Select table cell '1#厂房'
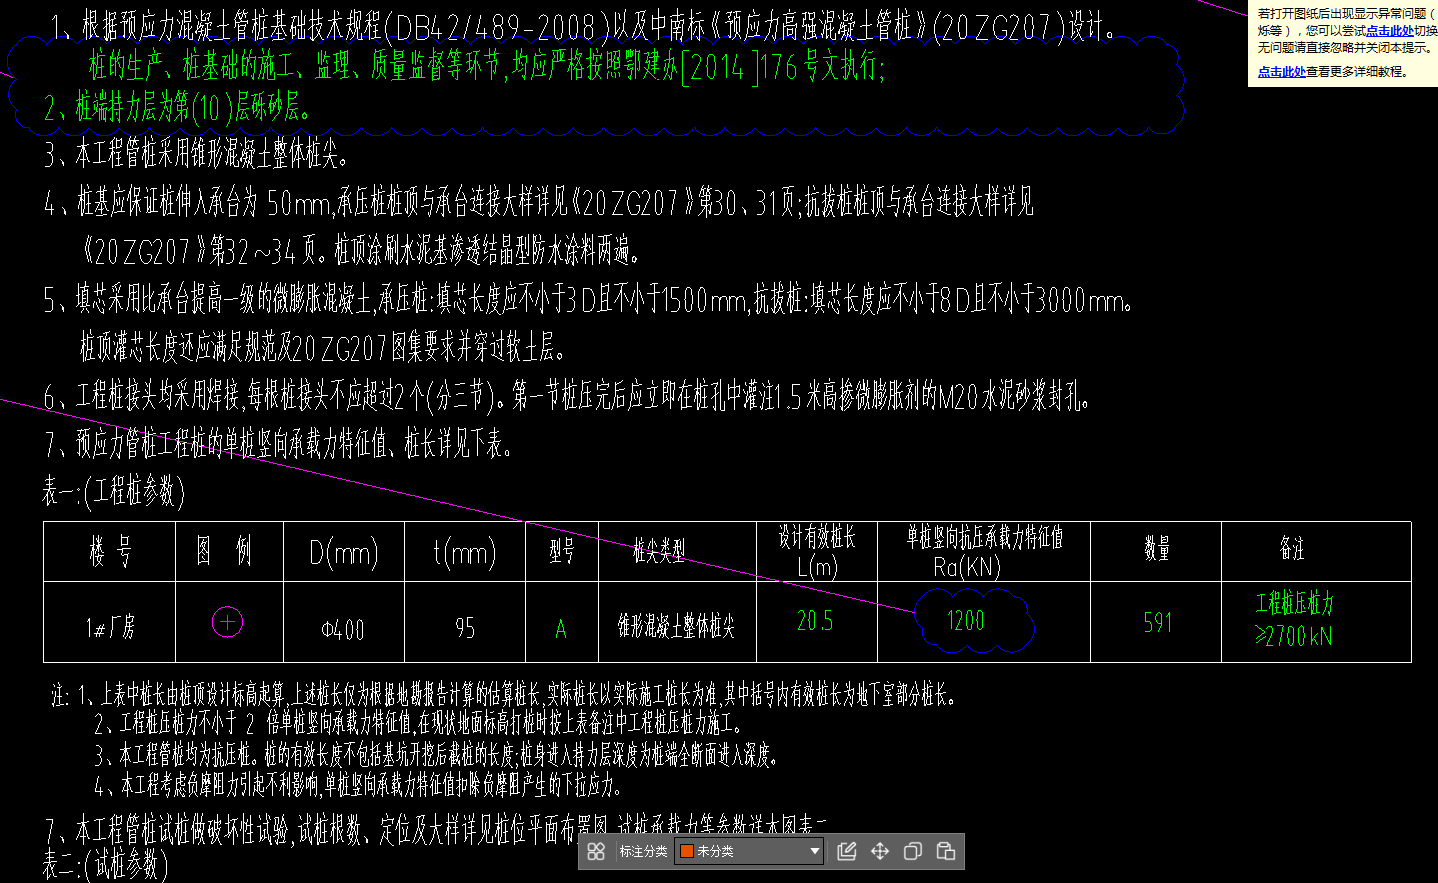Image resolution: width=1438 pixels, height=883 pixels. click(x=110, y=628)
